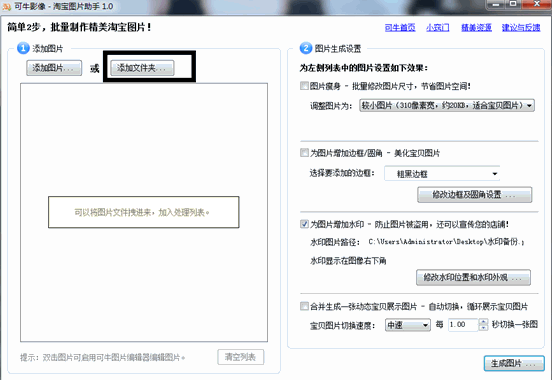Screen dimensions: 552x380
Task: Maximize the 淘宝图片助手 window
Action: tap(513, 4)
